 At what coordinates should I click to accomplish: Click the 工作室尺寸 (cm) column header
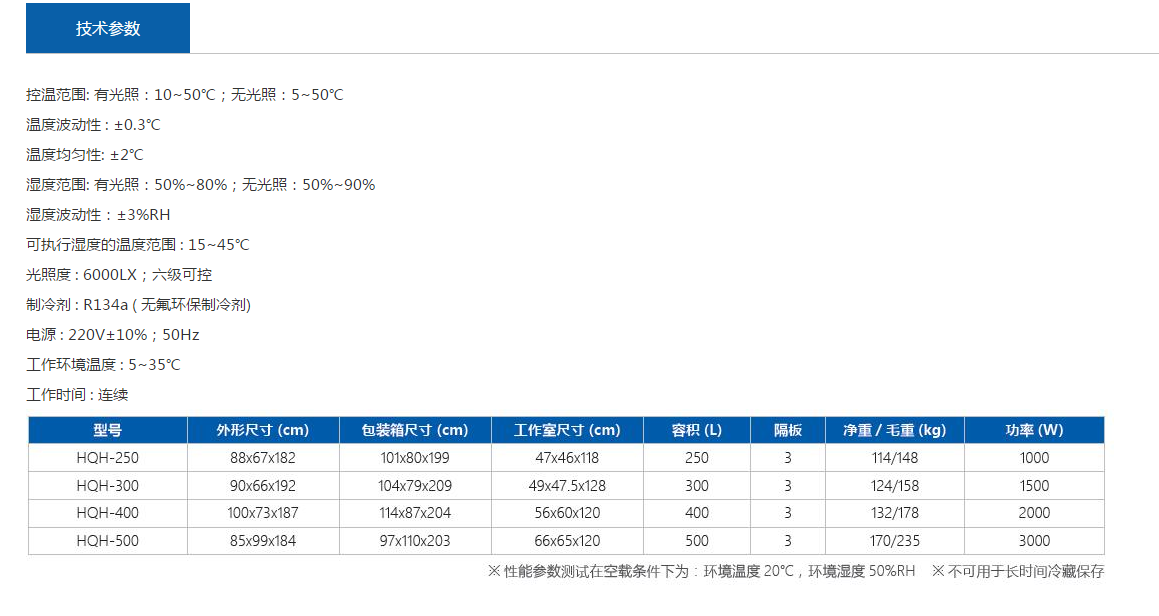pyautogui.click(x=568, y=430)
